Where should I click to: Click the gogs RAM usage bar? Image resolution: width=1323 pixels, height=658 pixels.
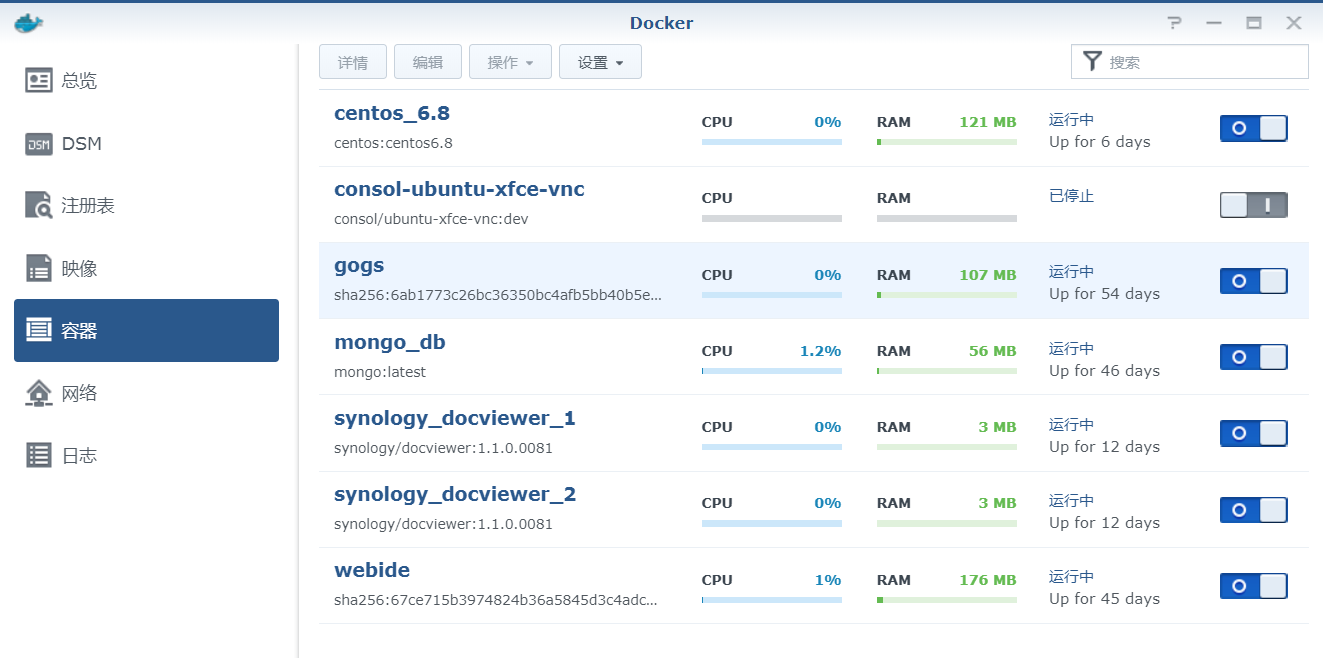click(947, 295)
